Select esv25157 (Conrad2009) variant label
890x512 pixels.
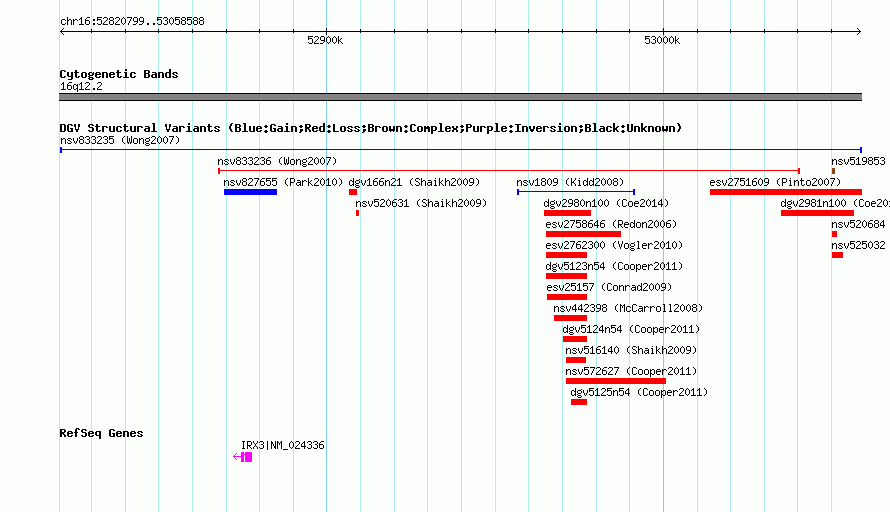coord(609,287)
